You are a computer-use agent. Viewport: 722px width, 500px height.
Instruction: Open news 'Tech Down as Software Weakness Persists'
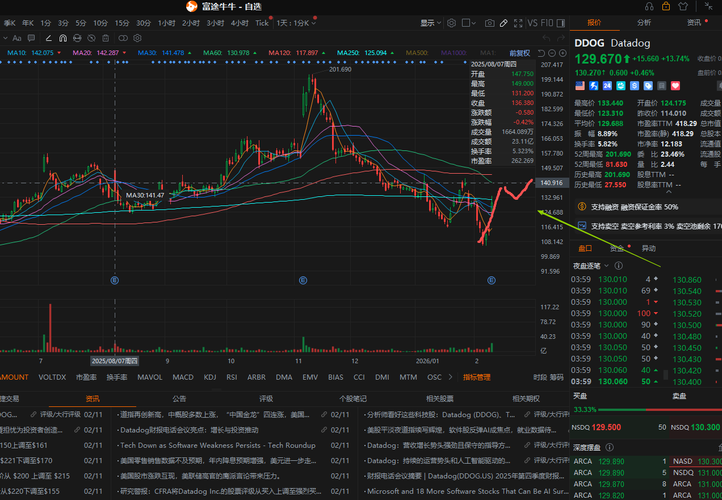point(218,445)
